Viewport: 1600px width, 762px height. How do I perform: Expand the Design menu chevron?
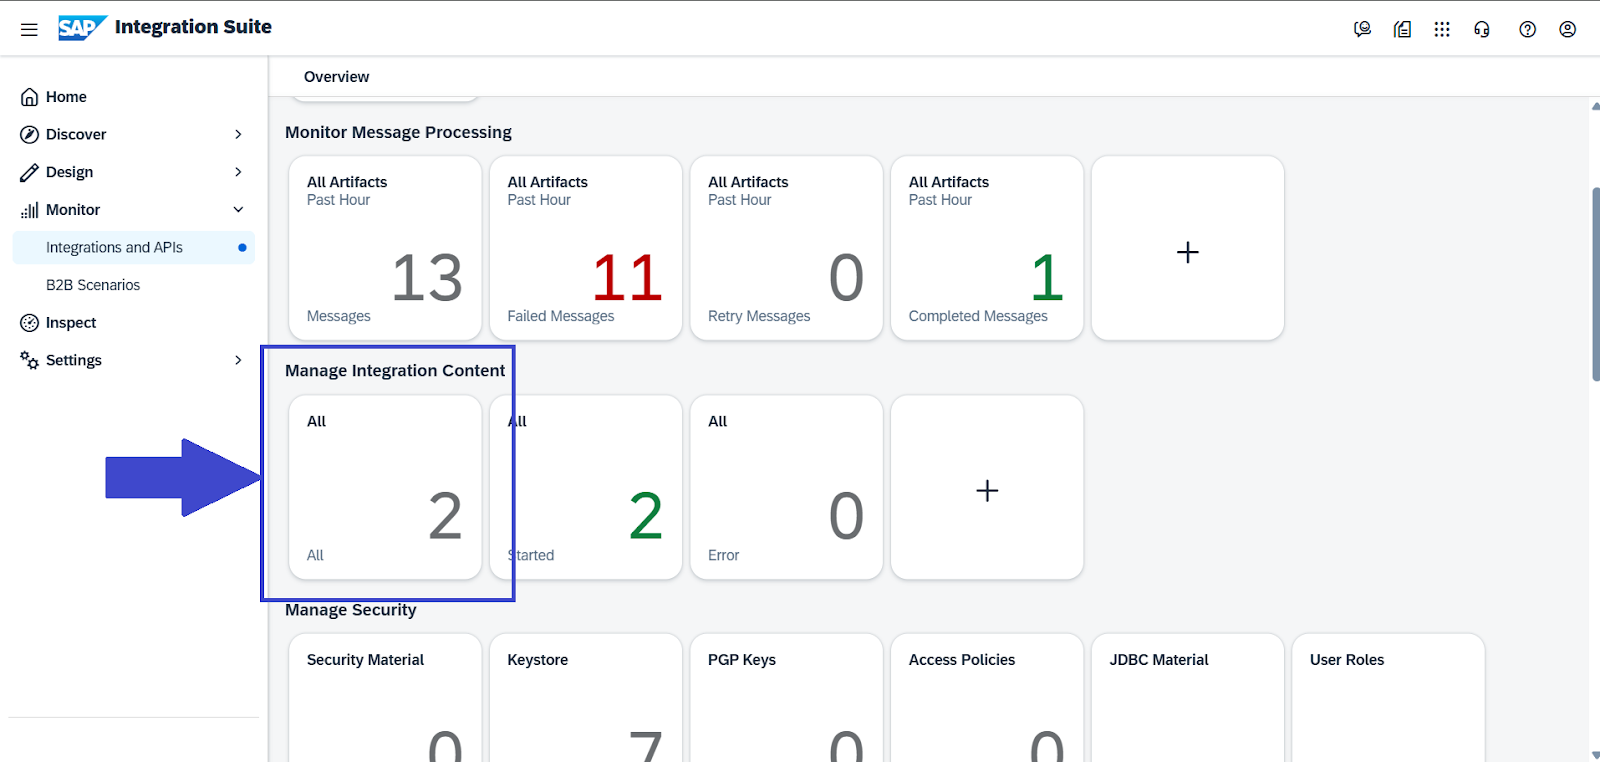point(238,172)
